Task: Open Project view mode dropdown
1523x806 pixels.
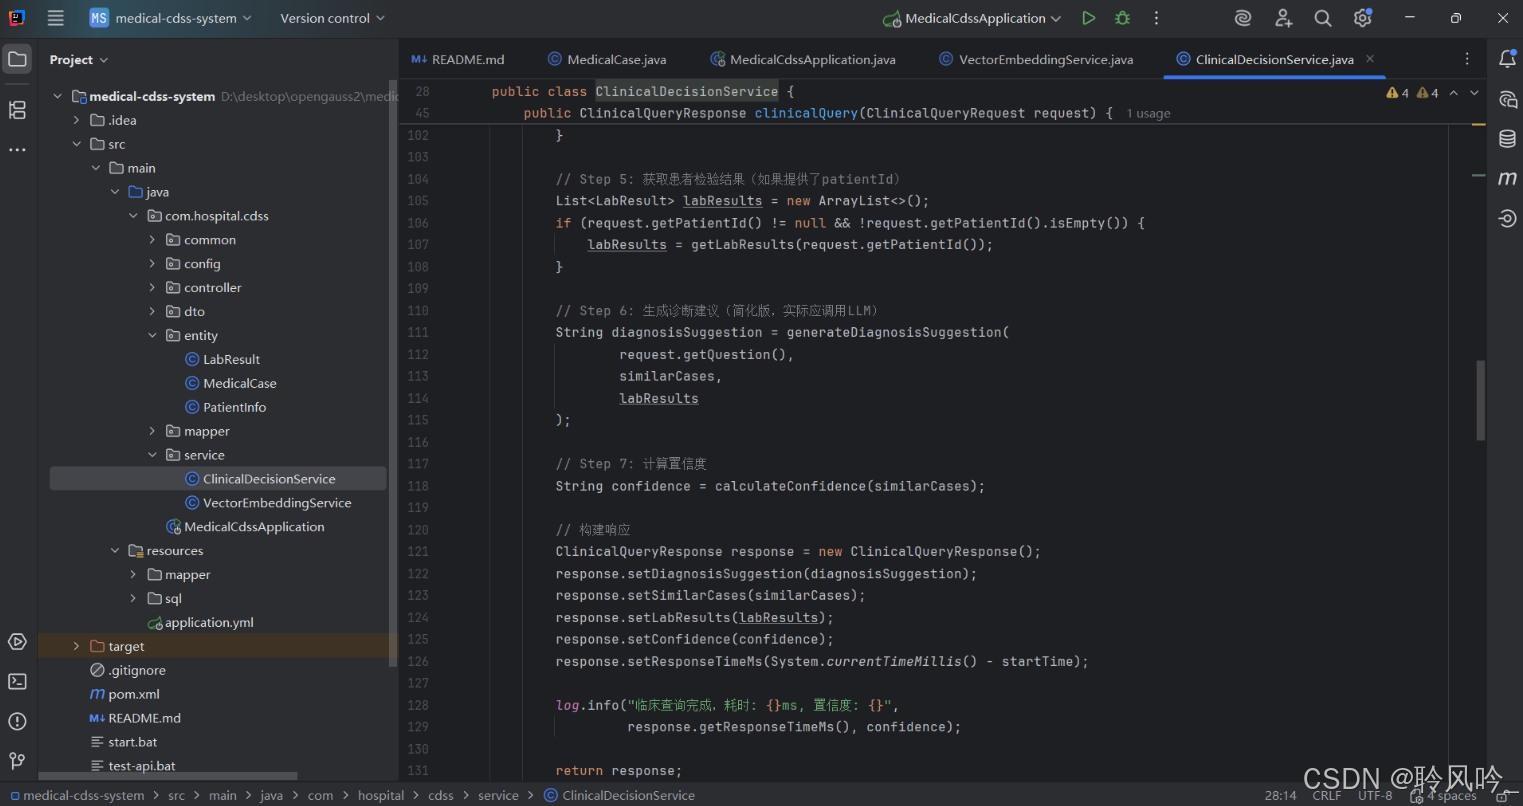Action: (x=79, y=60)
